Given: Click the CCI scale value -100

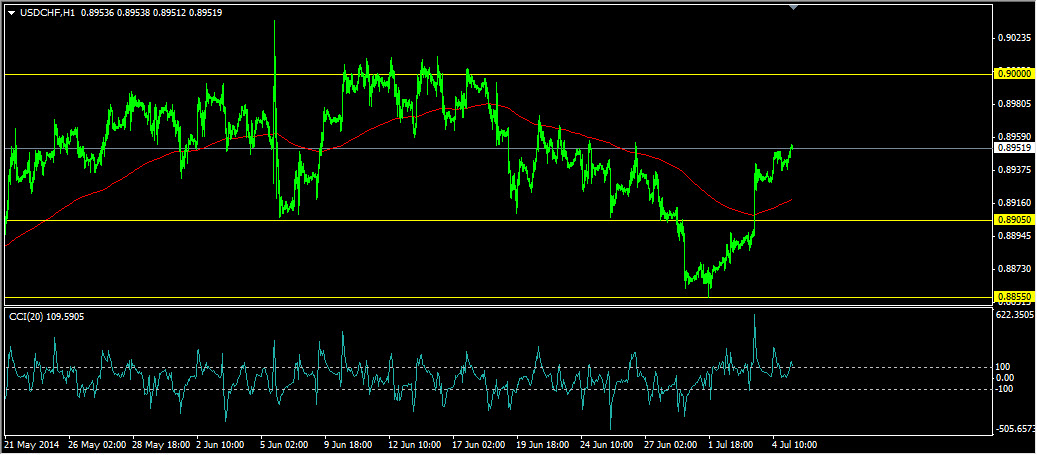Looking at the screenshot, I should point(1004,388).
